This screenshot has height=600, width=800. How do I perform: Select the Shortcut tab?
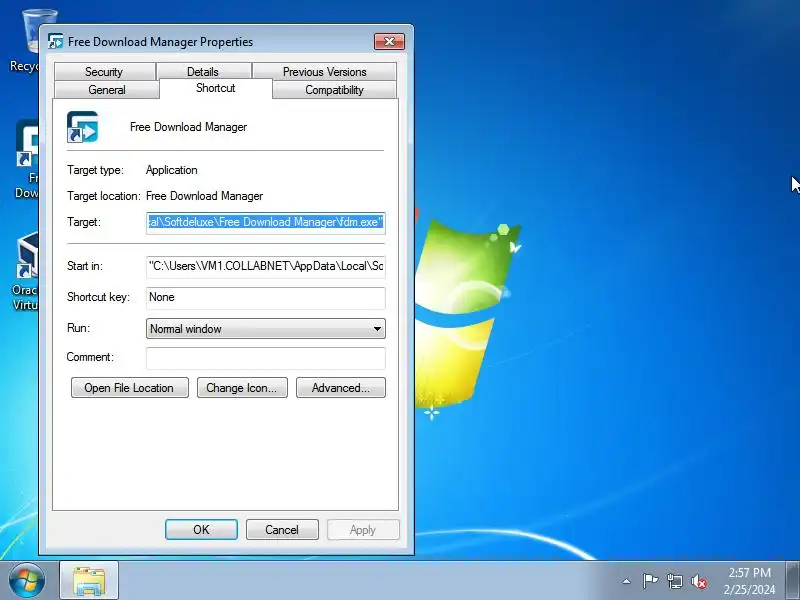[216, 88]
